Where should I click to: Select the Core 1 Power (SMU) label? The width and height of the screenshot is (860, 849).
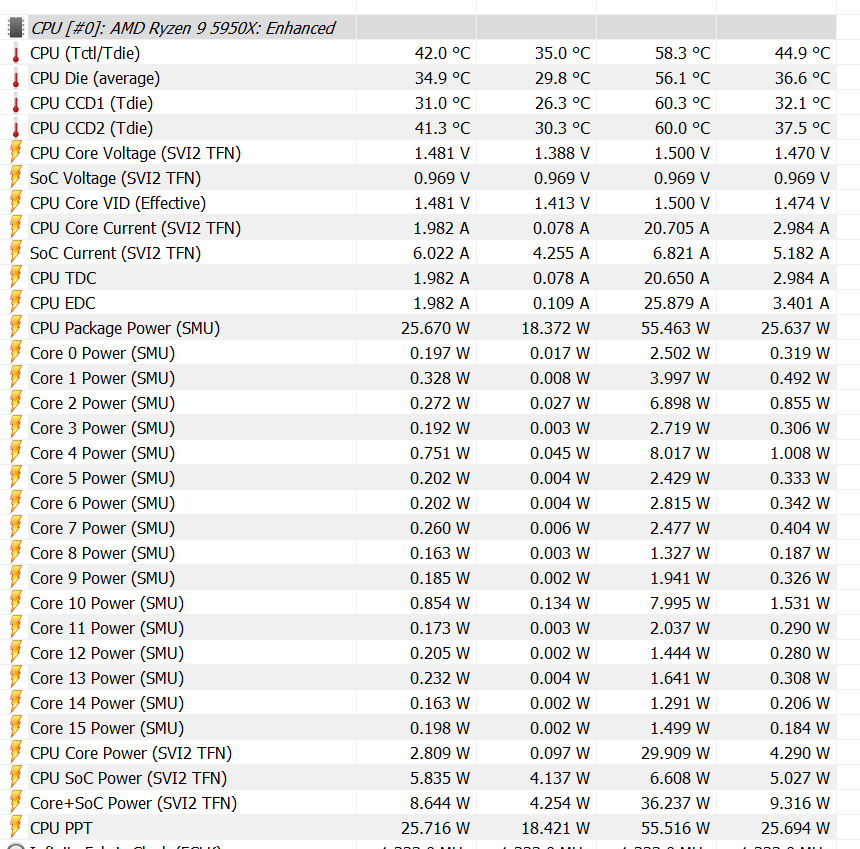[103, 378]
